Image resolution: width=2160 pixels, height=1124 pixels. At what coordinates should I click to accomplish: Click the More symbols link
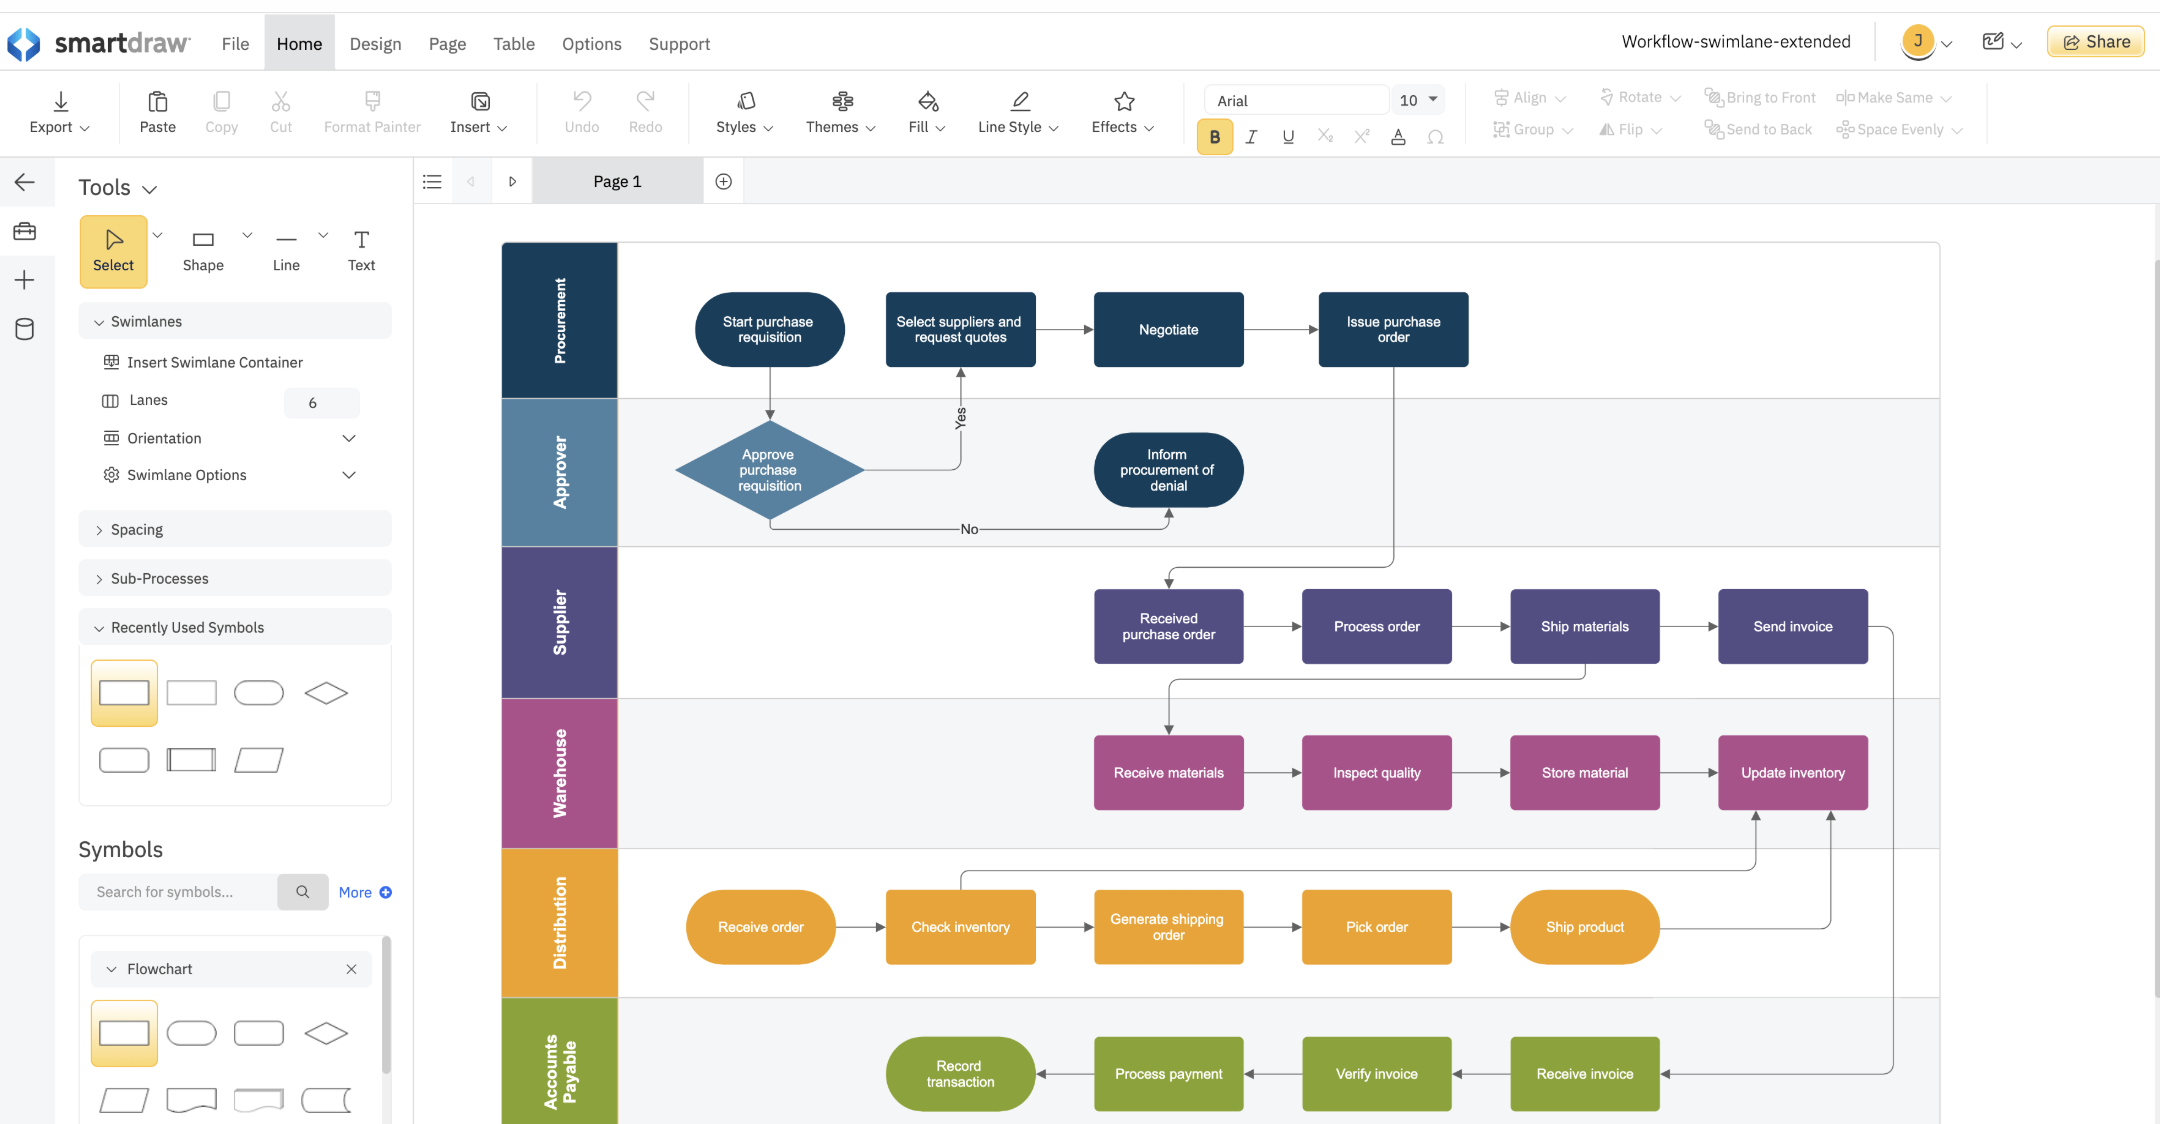(364, 892)
